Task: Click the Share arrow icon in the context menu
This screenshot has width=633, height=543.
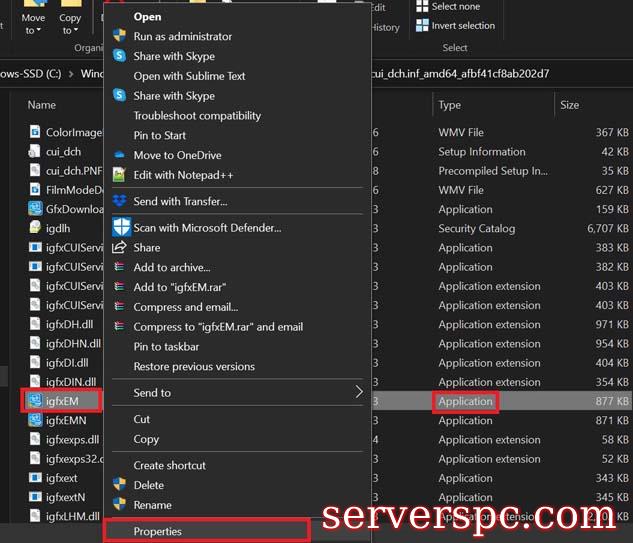Action: pos(120,247)
